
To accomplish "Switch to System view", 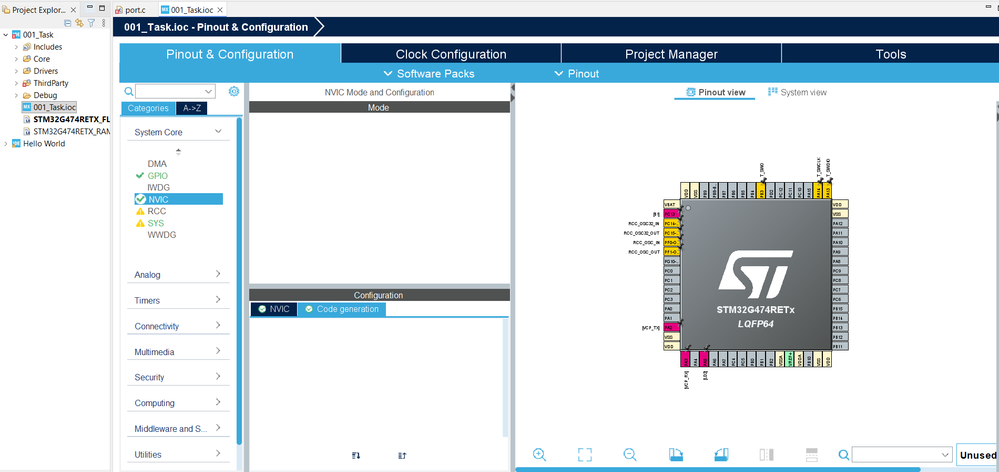I will 798,92.
